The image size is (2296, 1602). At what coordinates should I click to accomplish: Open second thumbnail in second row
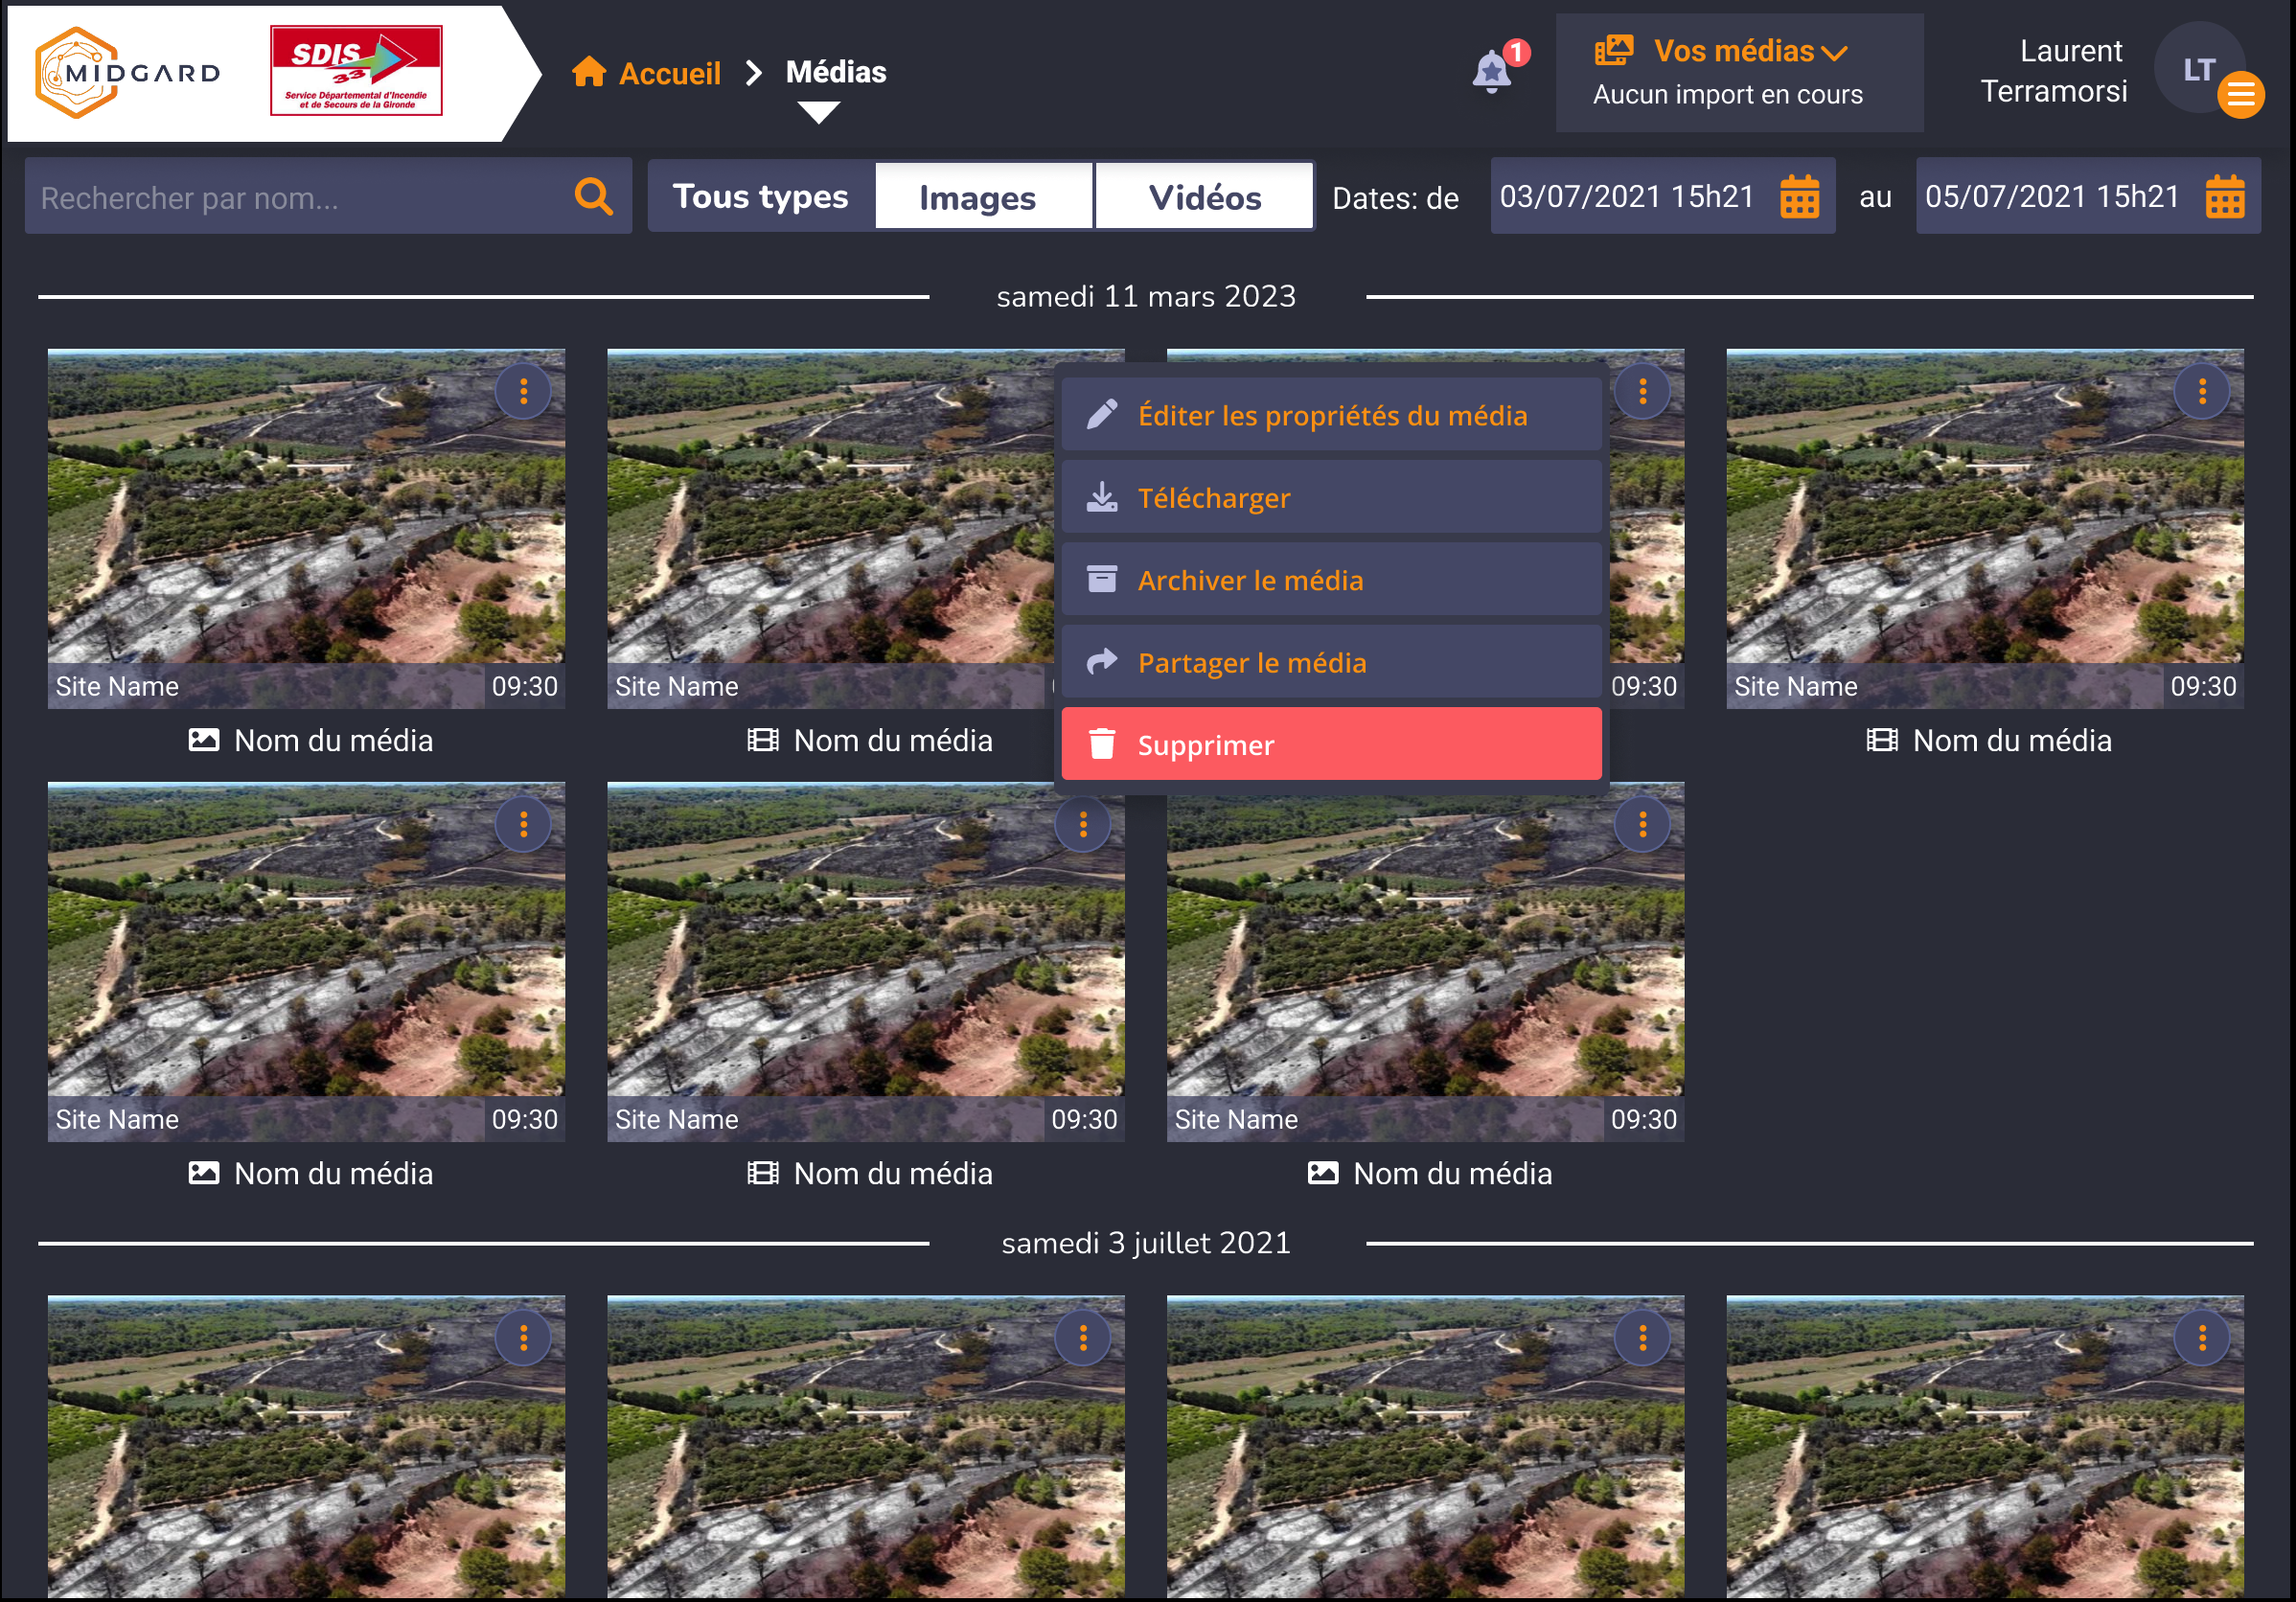[866, 962]
